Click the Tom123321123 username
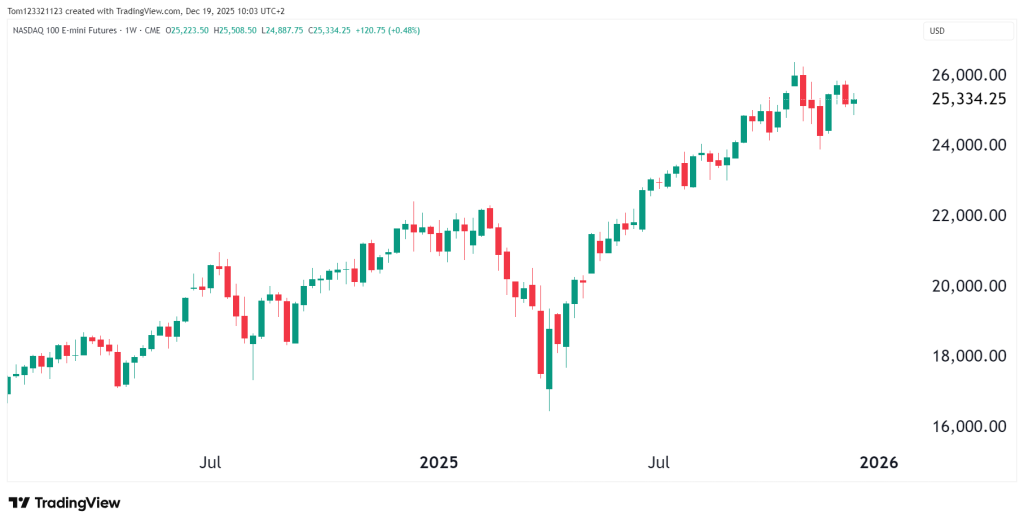This screenshot has height=524, width=1024. (x=34, y=10)
